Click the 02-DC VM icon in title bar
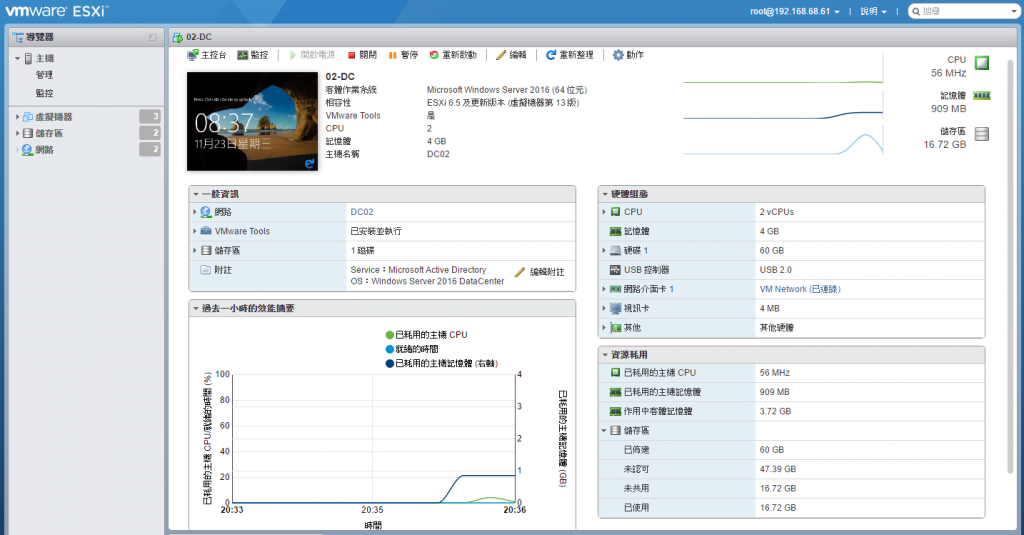Viewport: 1024px width, 535px height. (178, 37)
